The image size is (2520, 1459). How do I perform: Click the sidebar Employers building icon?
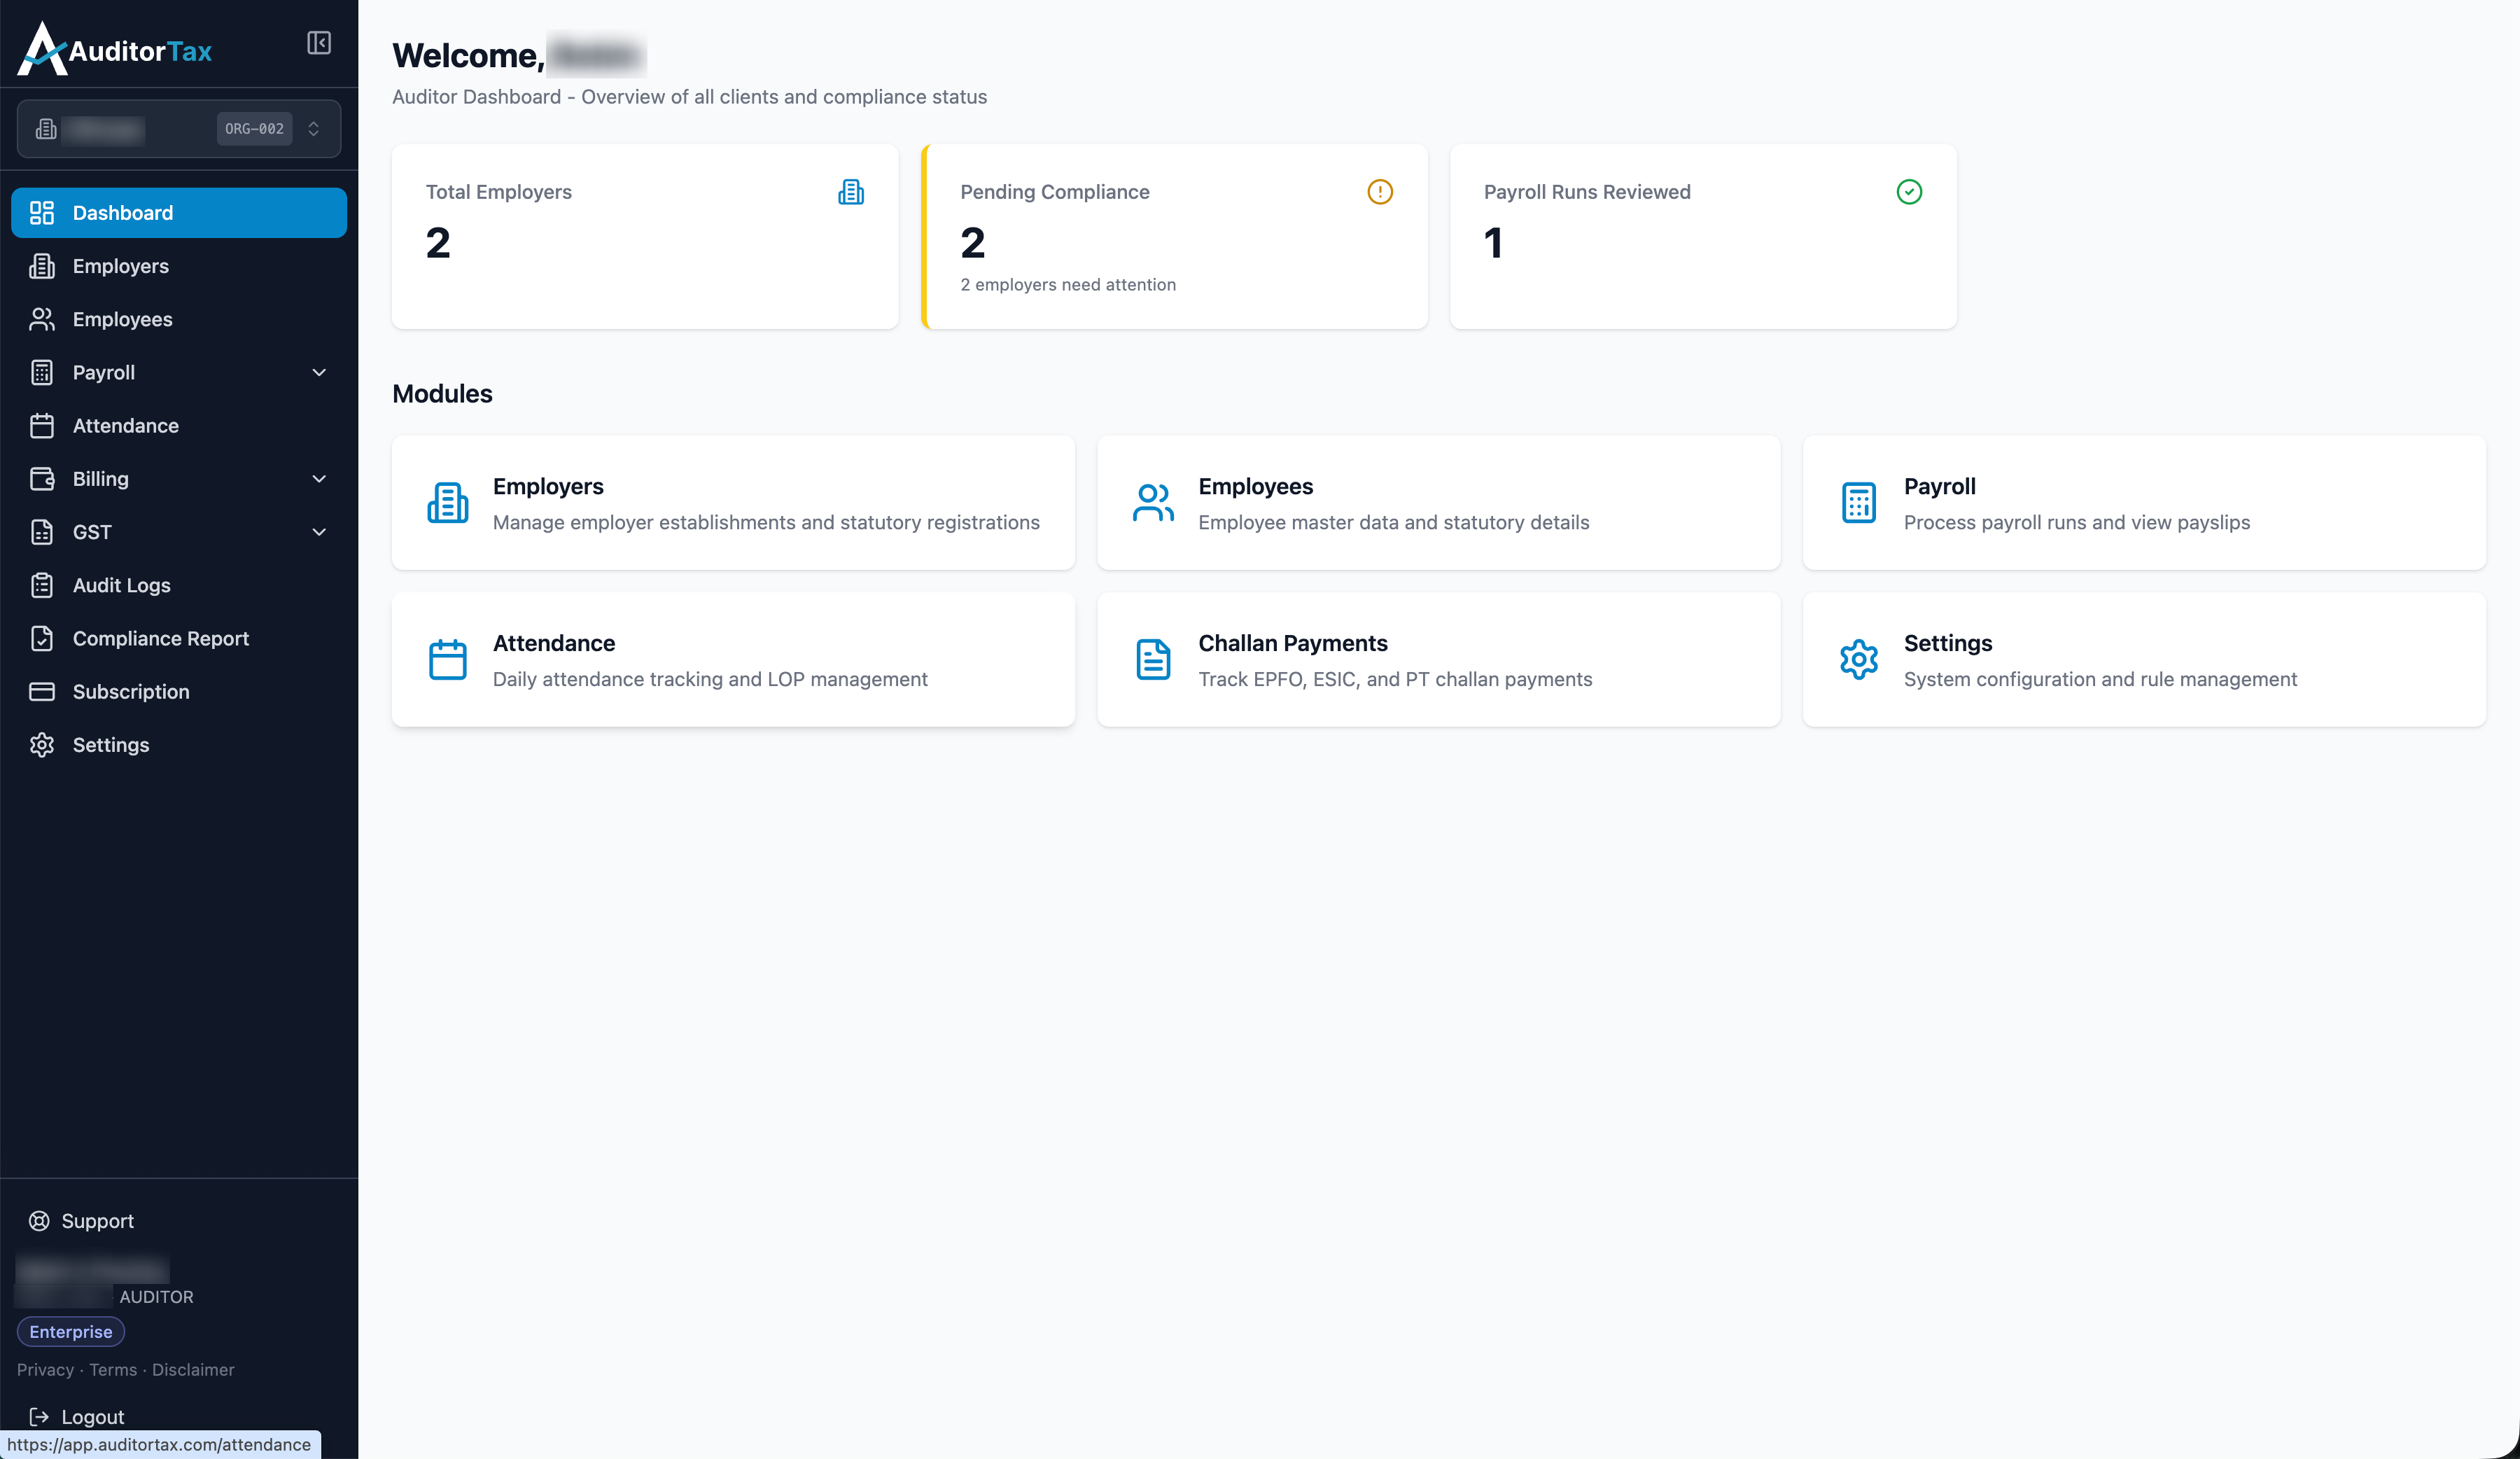tap(42, 266)
